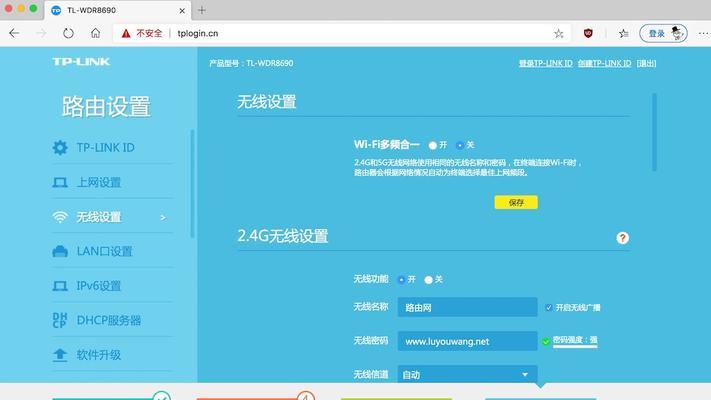711x400 pixels.
Task: Open the favorites list icon
Action: coord(623,34)
